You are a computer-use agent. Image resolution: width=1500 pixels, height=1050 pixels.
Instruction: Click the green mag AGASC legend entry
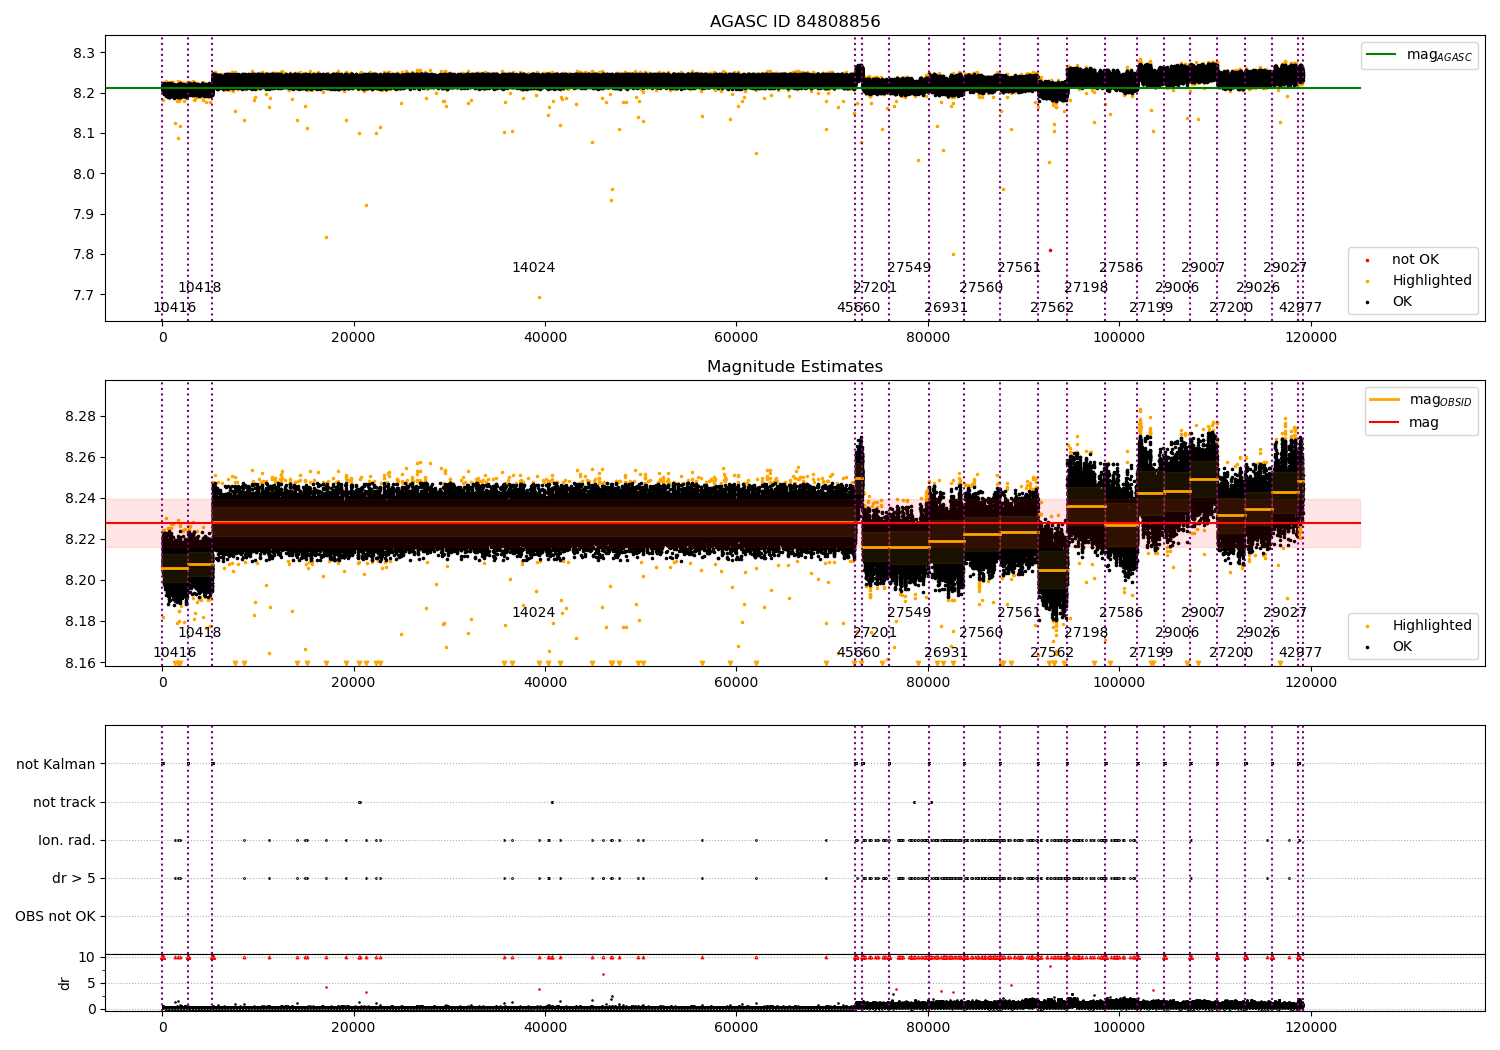1420,55
